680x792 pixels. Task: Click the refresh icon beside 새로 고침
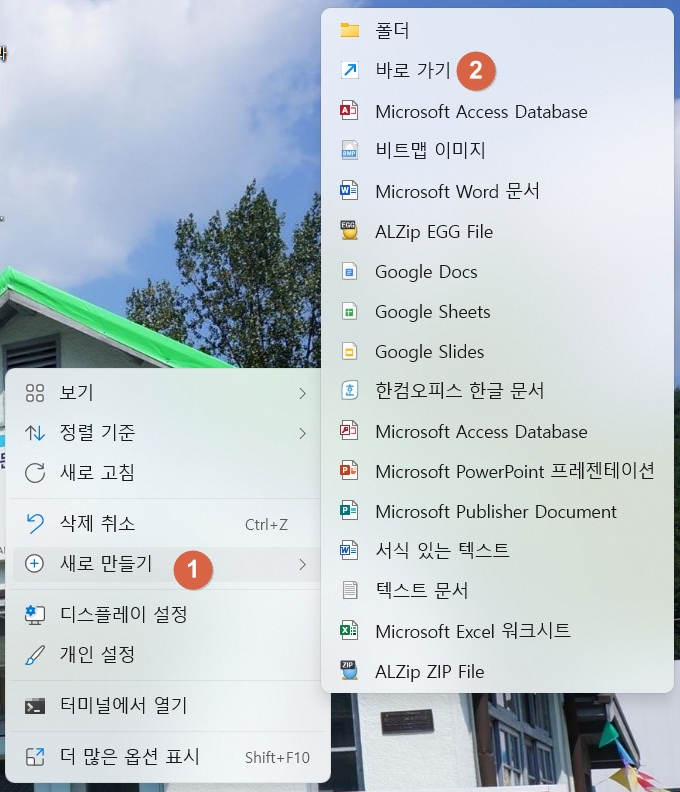click(35, 473)
